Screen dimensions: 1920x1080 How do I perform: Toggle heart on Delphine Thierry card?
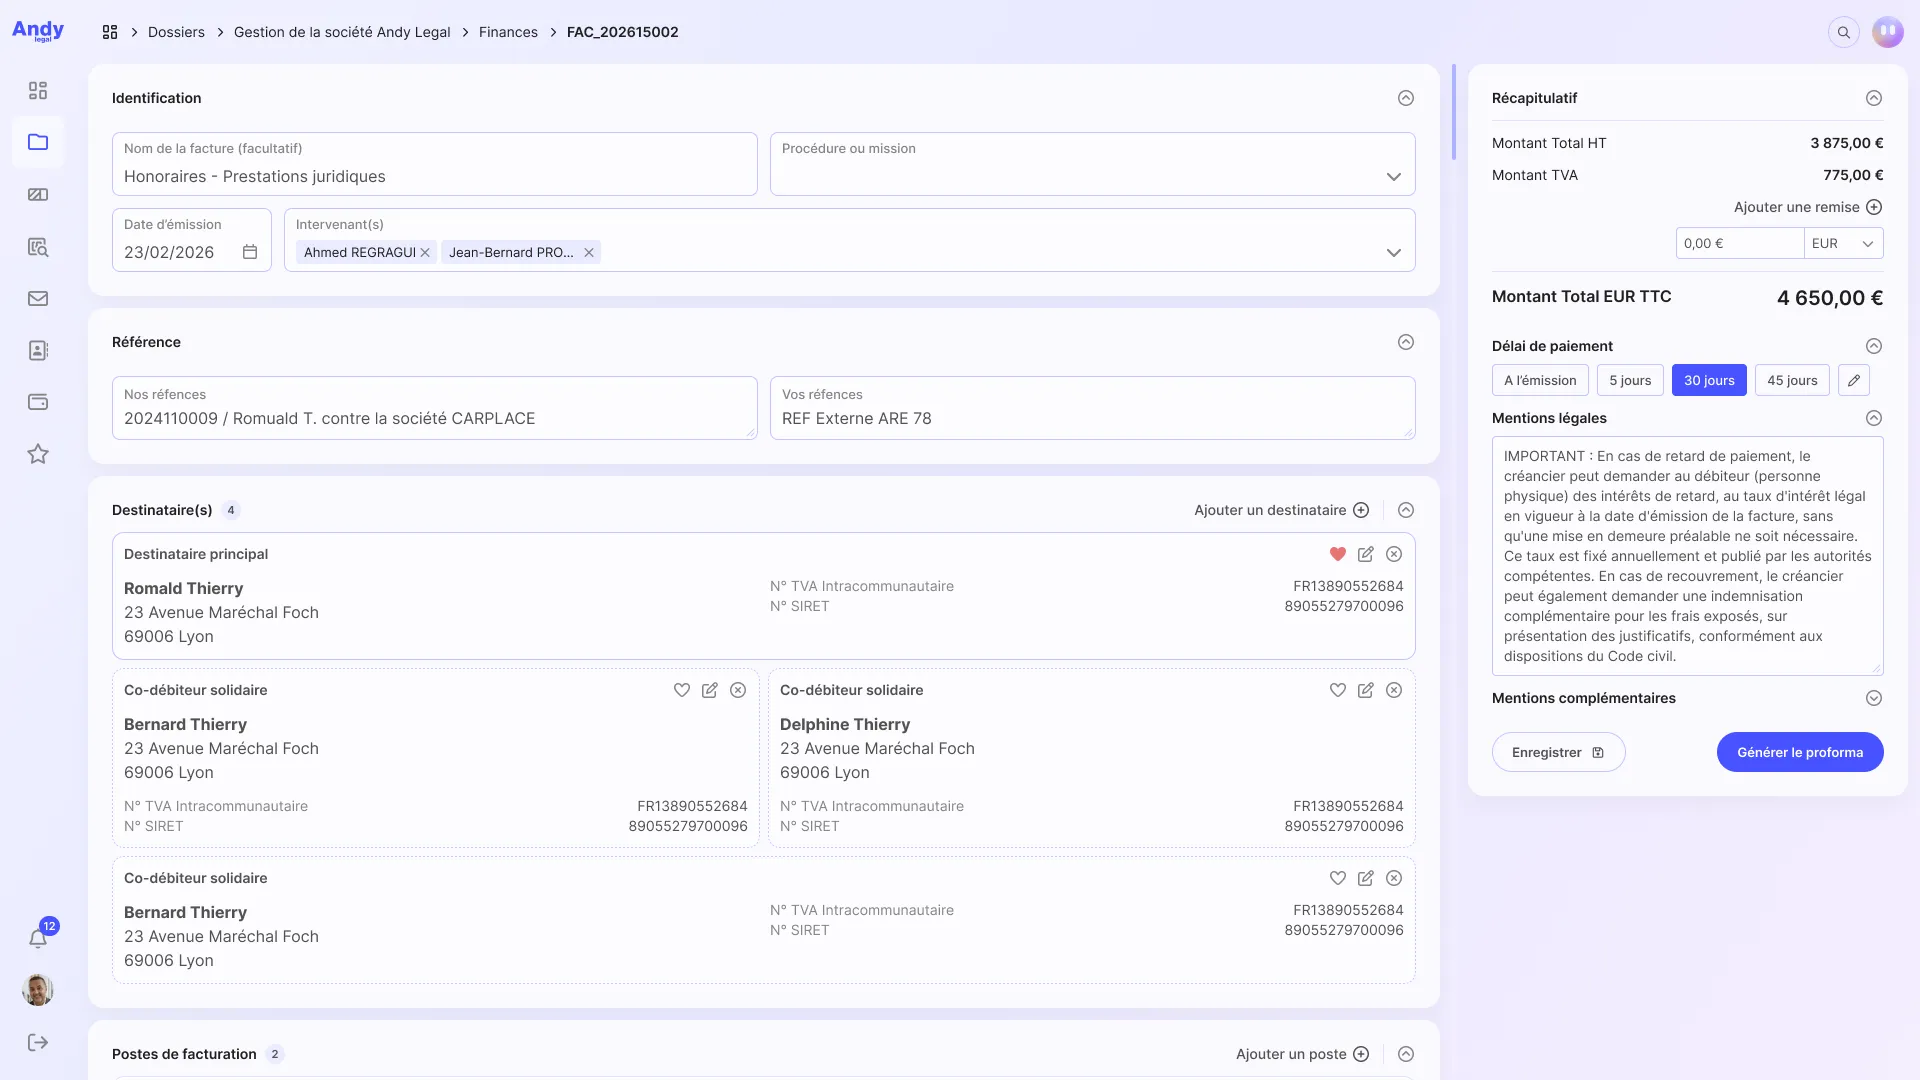pyautogui.click(x=1338, y=690)
